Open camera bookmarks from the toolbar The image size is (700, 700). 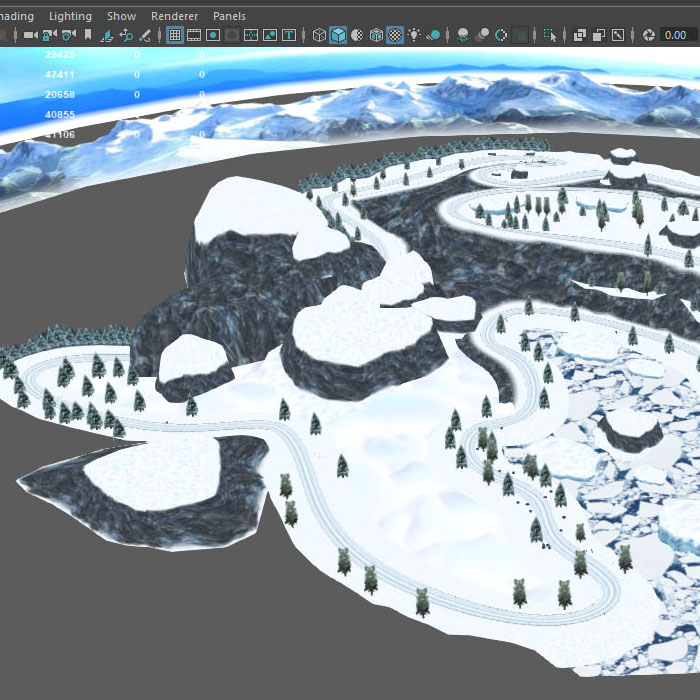(x=88, y=35)
